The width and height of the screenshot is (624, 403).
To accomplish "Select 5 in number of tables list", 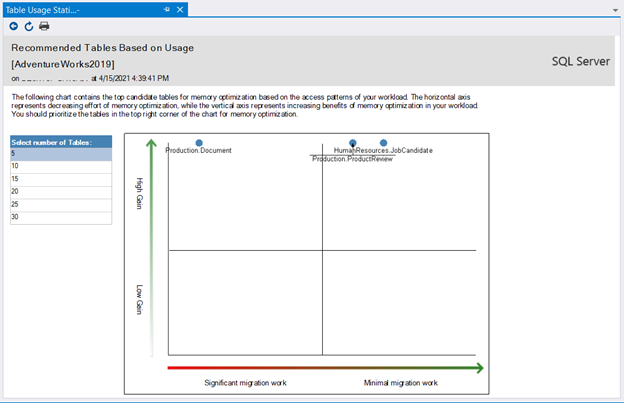I will [x=61, y=154].
